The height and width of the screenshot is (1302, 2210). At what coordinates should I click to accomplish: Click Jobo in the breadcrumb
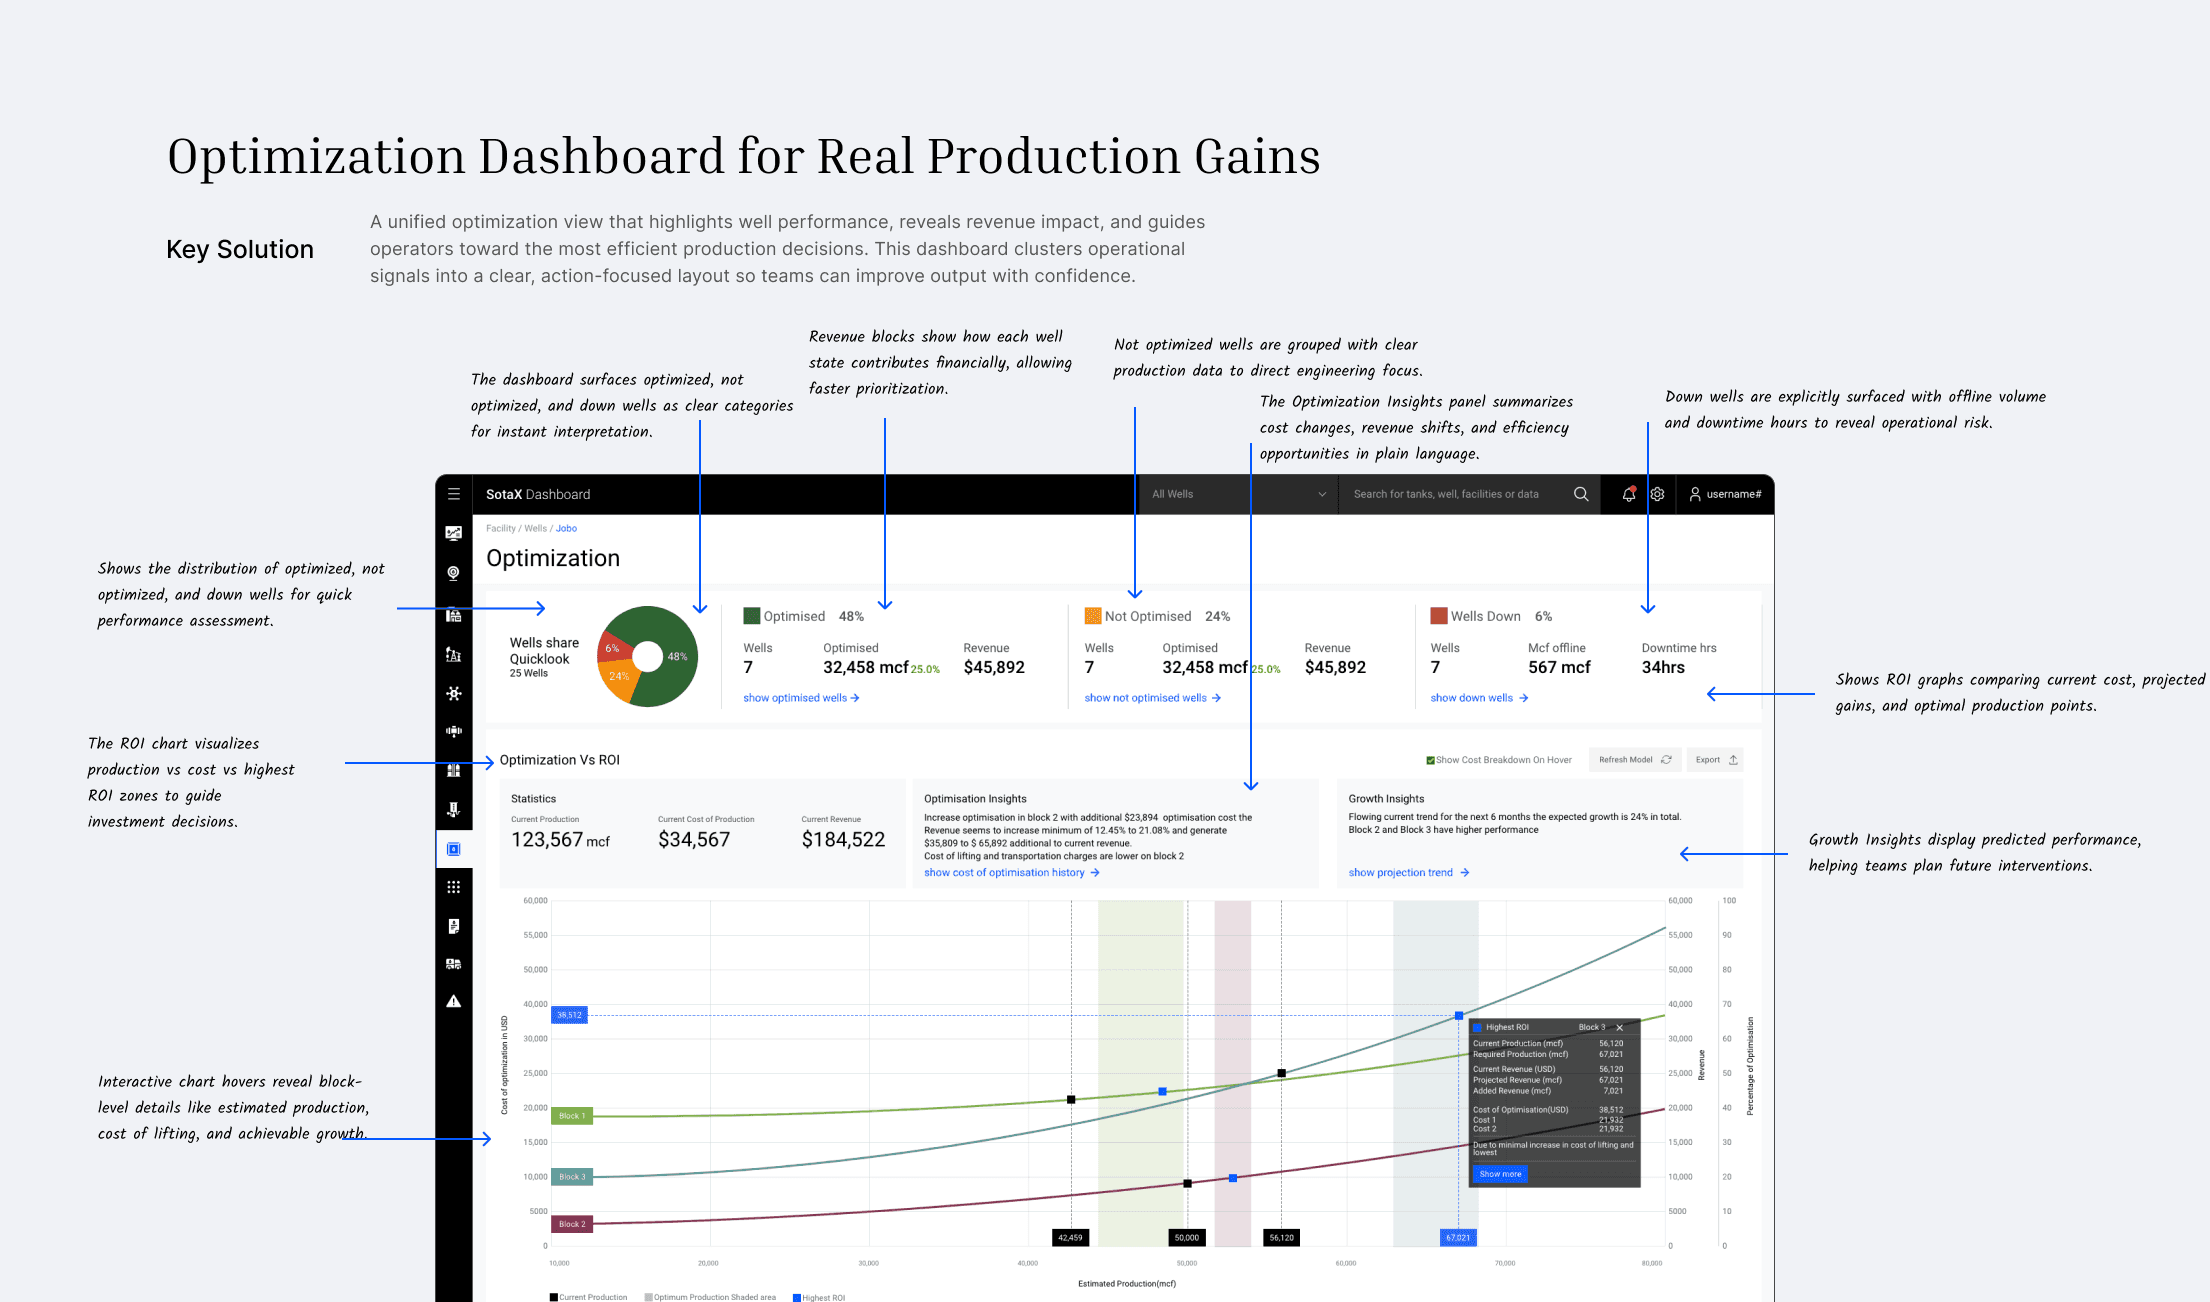click(566, 528)
